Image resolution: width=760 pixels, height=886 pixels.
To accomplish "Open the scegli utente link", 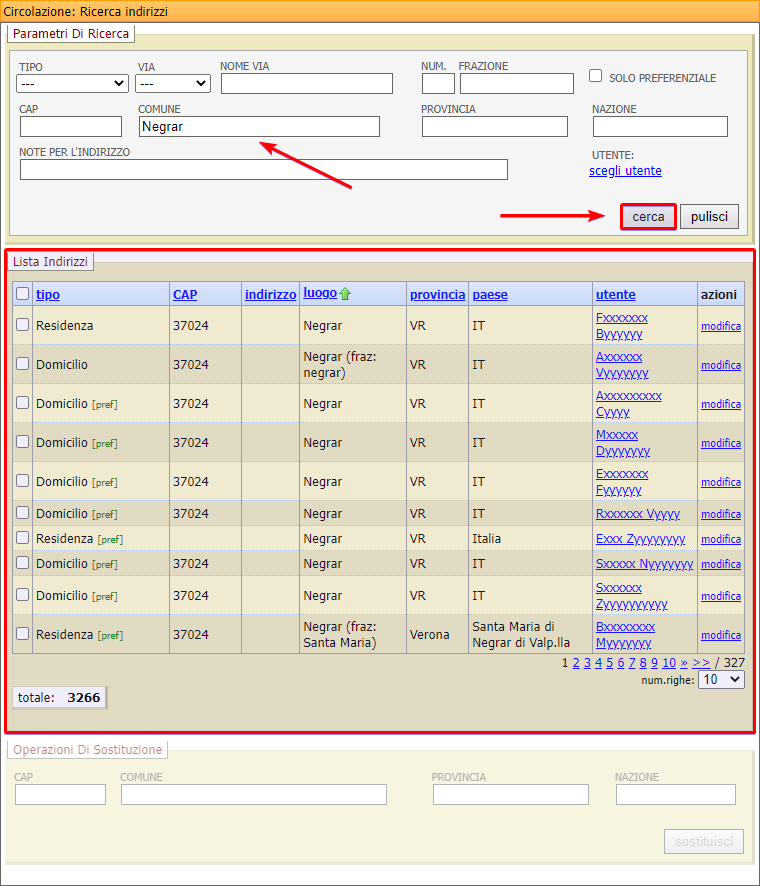I will click(625, 171).
